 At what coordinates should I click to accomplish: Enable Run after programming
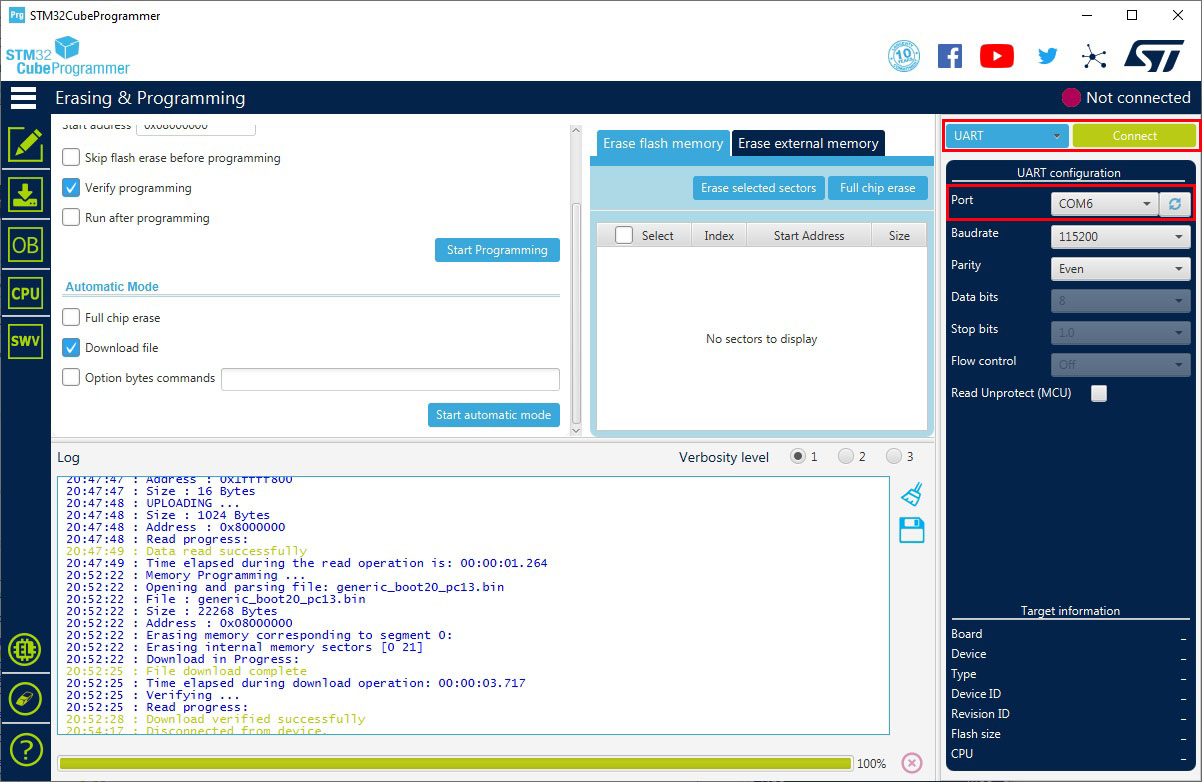click(71, 217)
